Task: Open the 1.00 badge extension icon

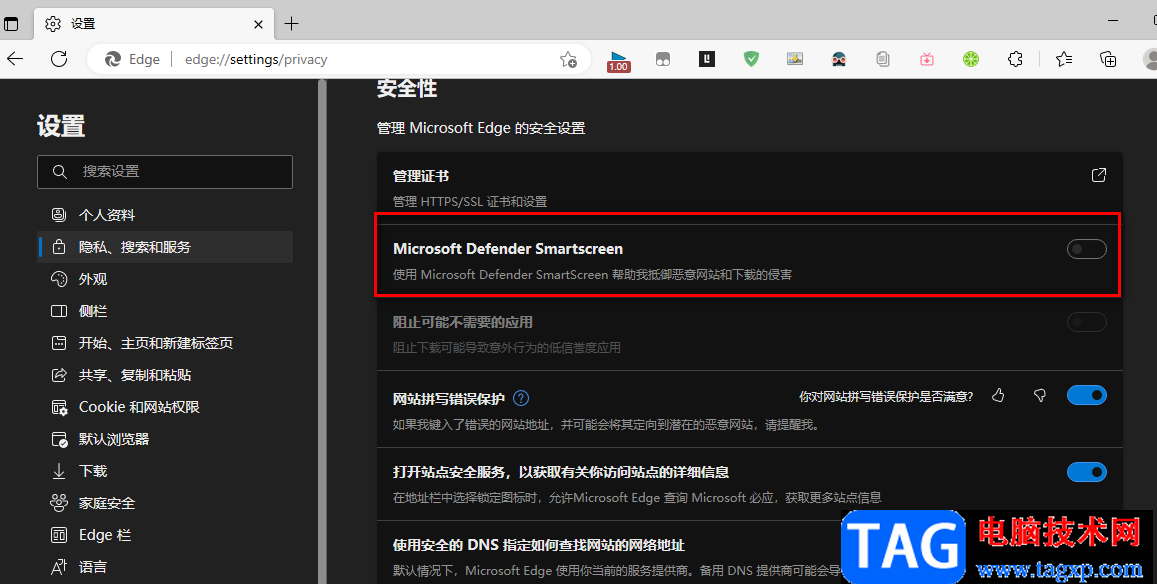Action: [x=618, y=61]
